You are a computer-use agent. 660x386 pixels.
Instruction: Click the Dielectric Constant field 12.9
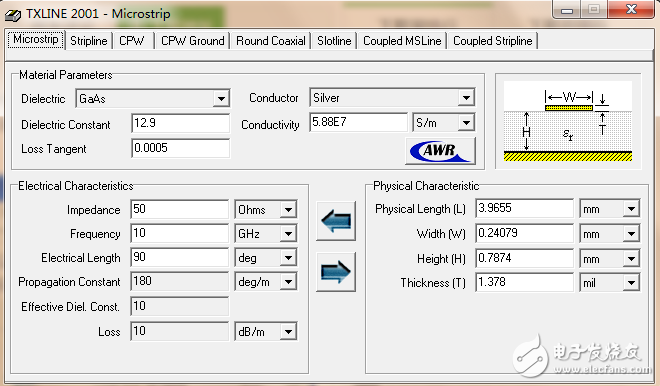click(181, 123)
